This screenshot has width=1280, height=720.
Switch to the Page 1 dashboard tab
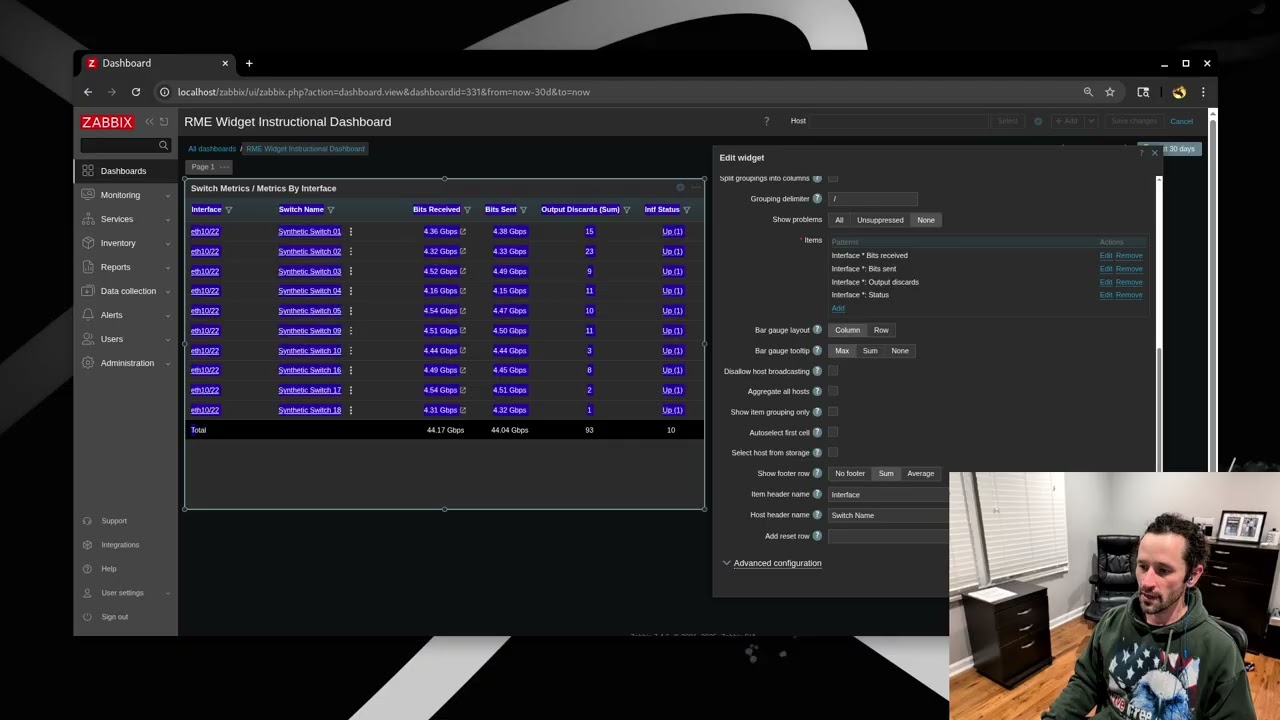pos(203,167)
